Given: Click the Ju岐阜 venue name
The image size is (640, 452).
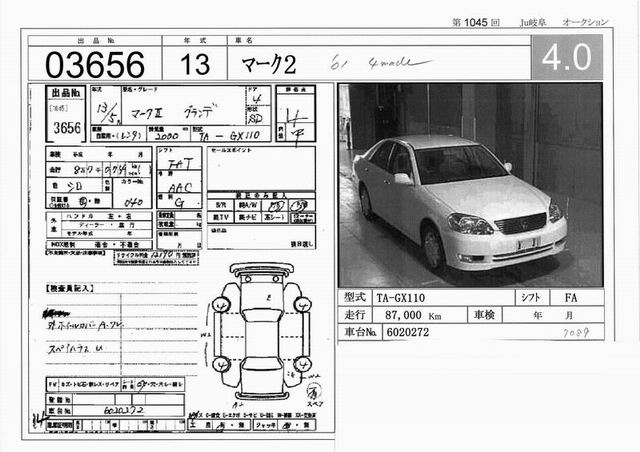Looking at the screenshot, I should point(533,22).
